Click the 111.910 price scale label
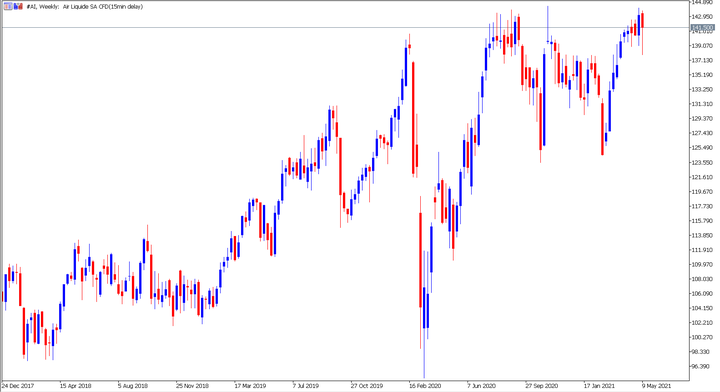The width and height of the screenshot is (720, 392). pyautogui.click(x=703, y=250)
